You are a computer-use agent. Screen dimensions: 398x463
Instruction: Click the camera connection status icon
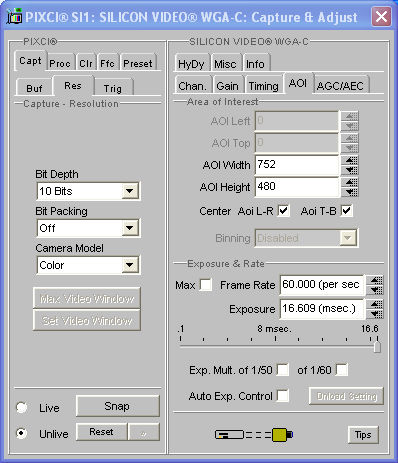(254, 434)
